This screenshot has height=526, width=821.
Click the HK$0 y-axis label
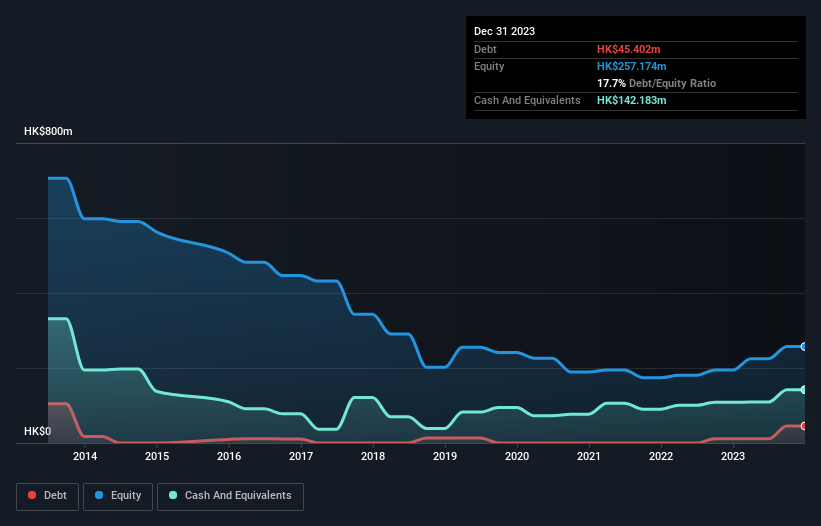38,431
